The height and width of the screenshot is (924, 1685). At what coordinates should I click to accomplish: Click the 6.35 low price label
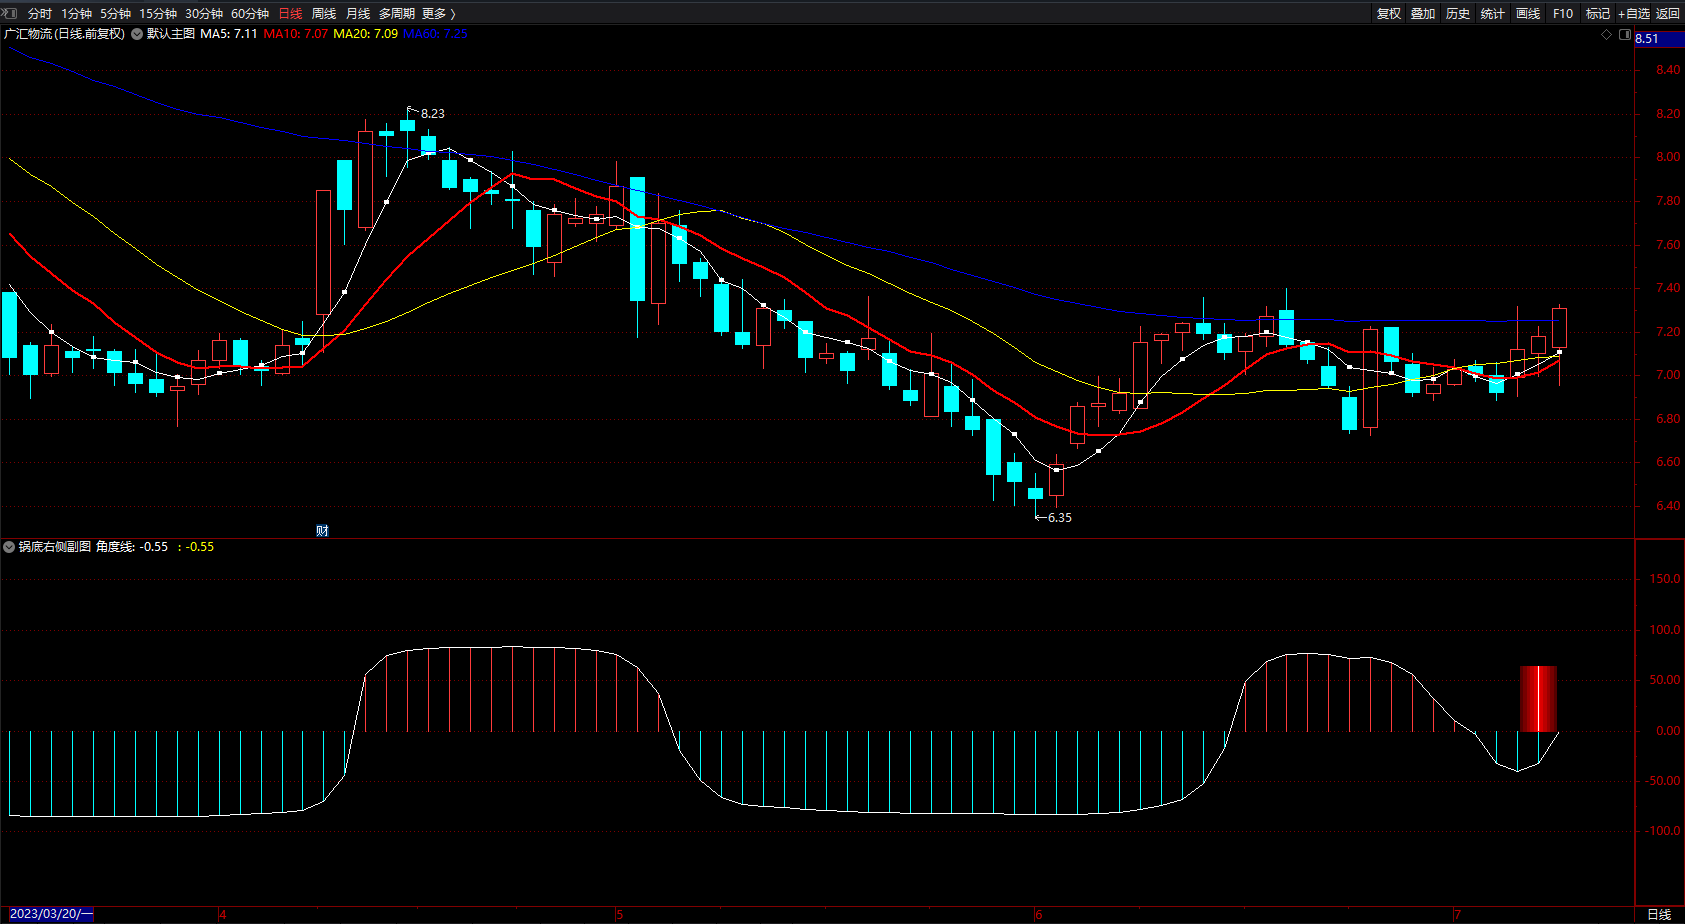[x=1060, y=518]
